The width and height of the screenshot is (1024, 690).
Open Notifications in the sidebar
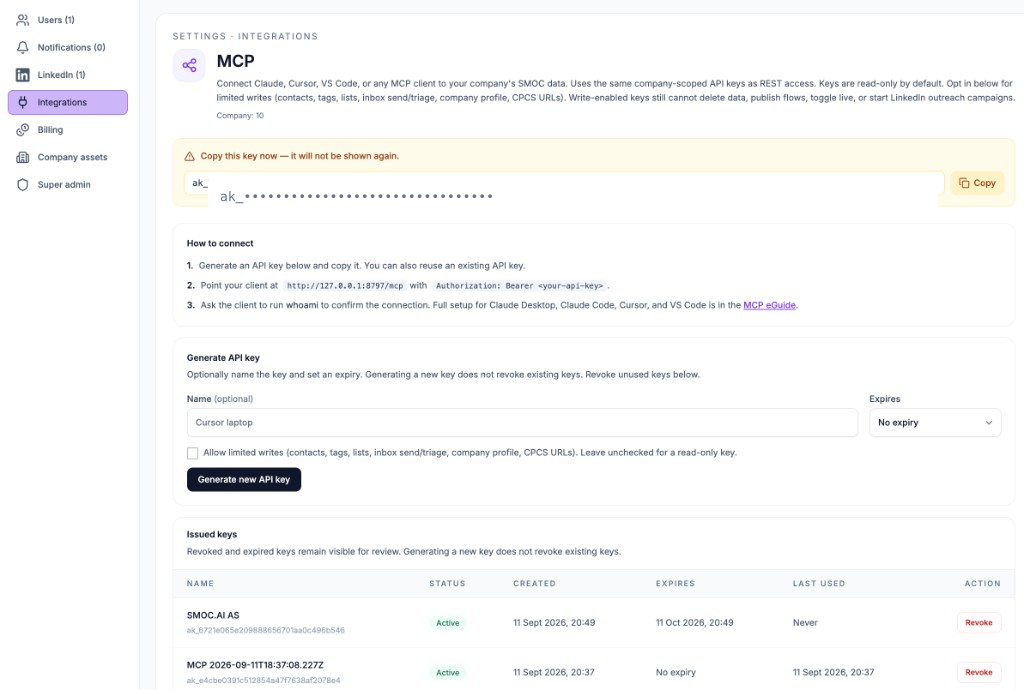(68, 48)
